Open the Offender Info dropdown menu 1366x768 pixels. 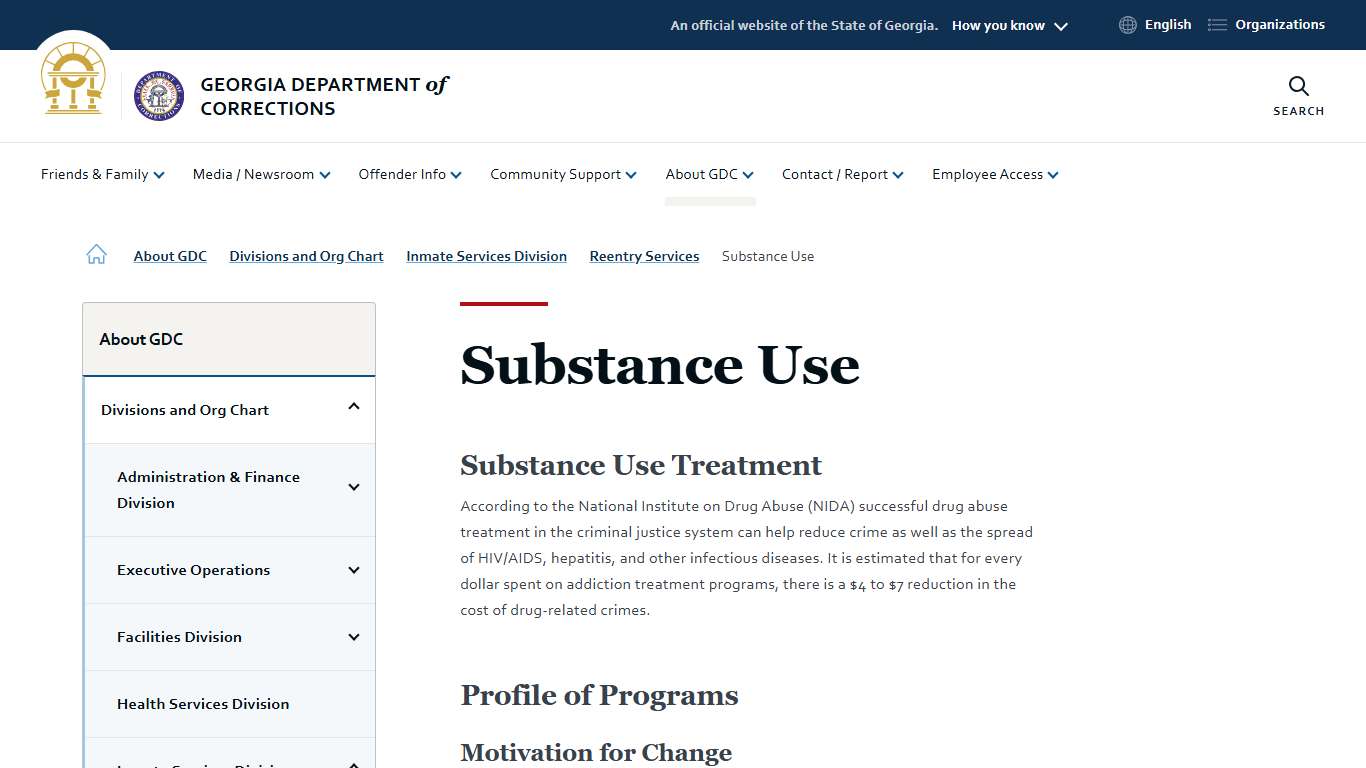pyautogui.click(x=409, y=174)
